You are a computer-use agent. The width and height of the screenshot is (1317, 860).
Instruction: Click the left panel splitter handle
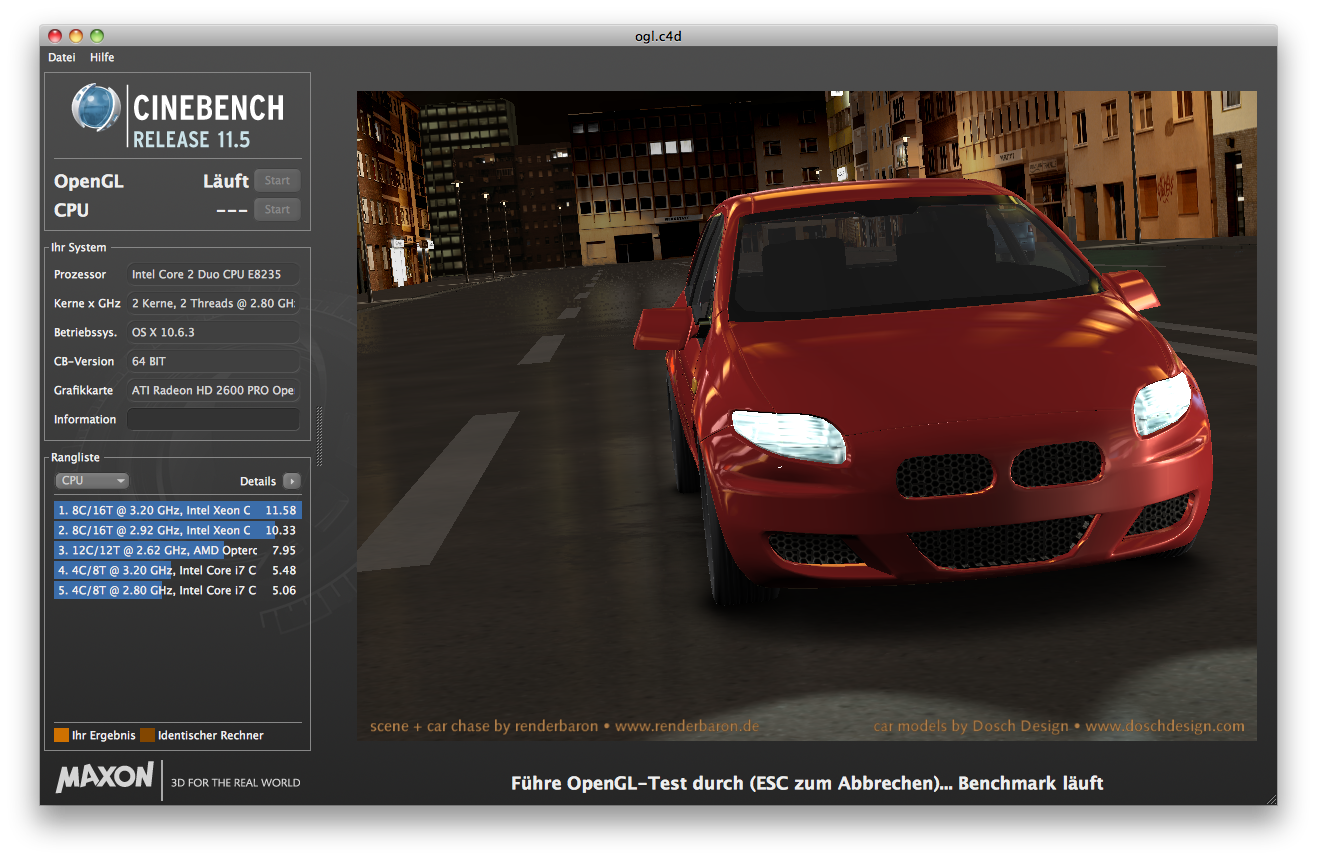coord(320,436)
